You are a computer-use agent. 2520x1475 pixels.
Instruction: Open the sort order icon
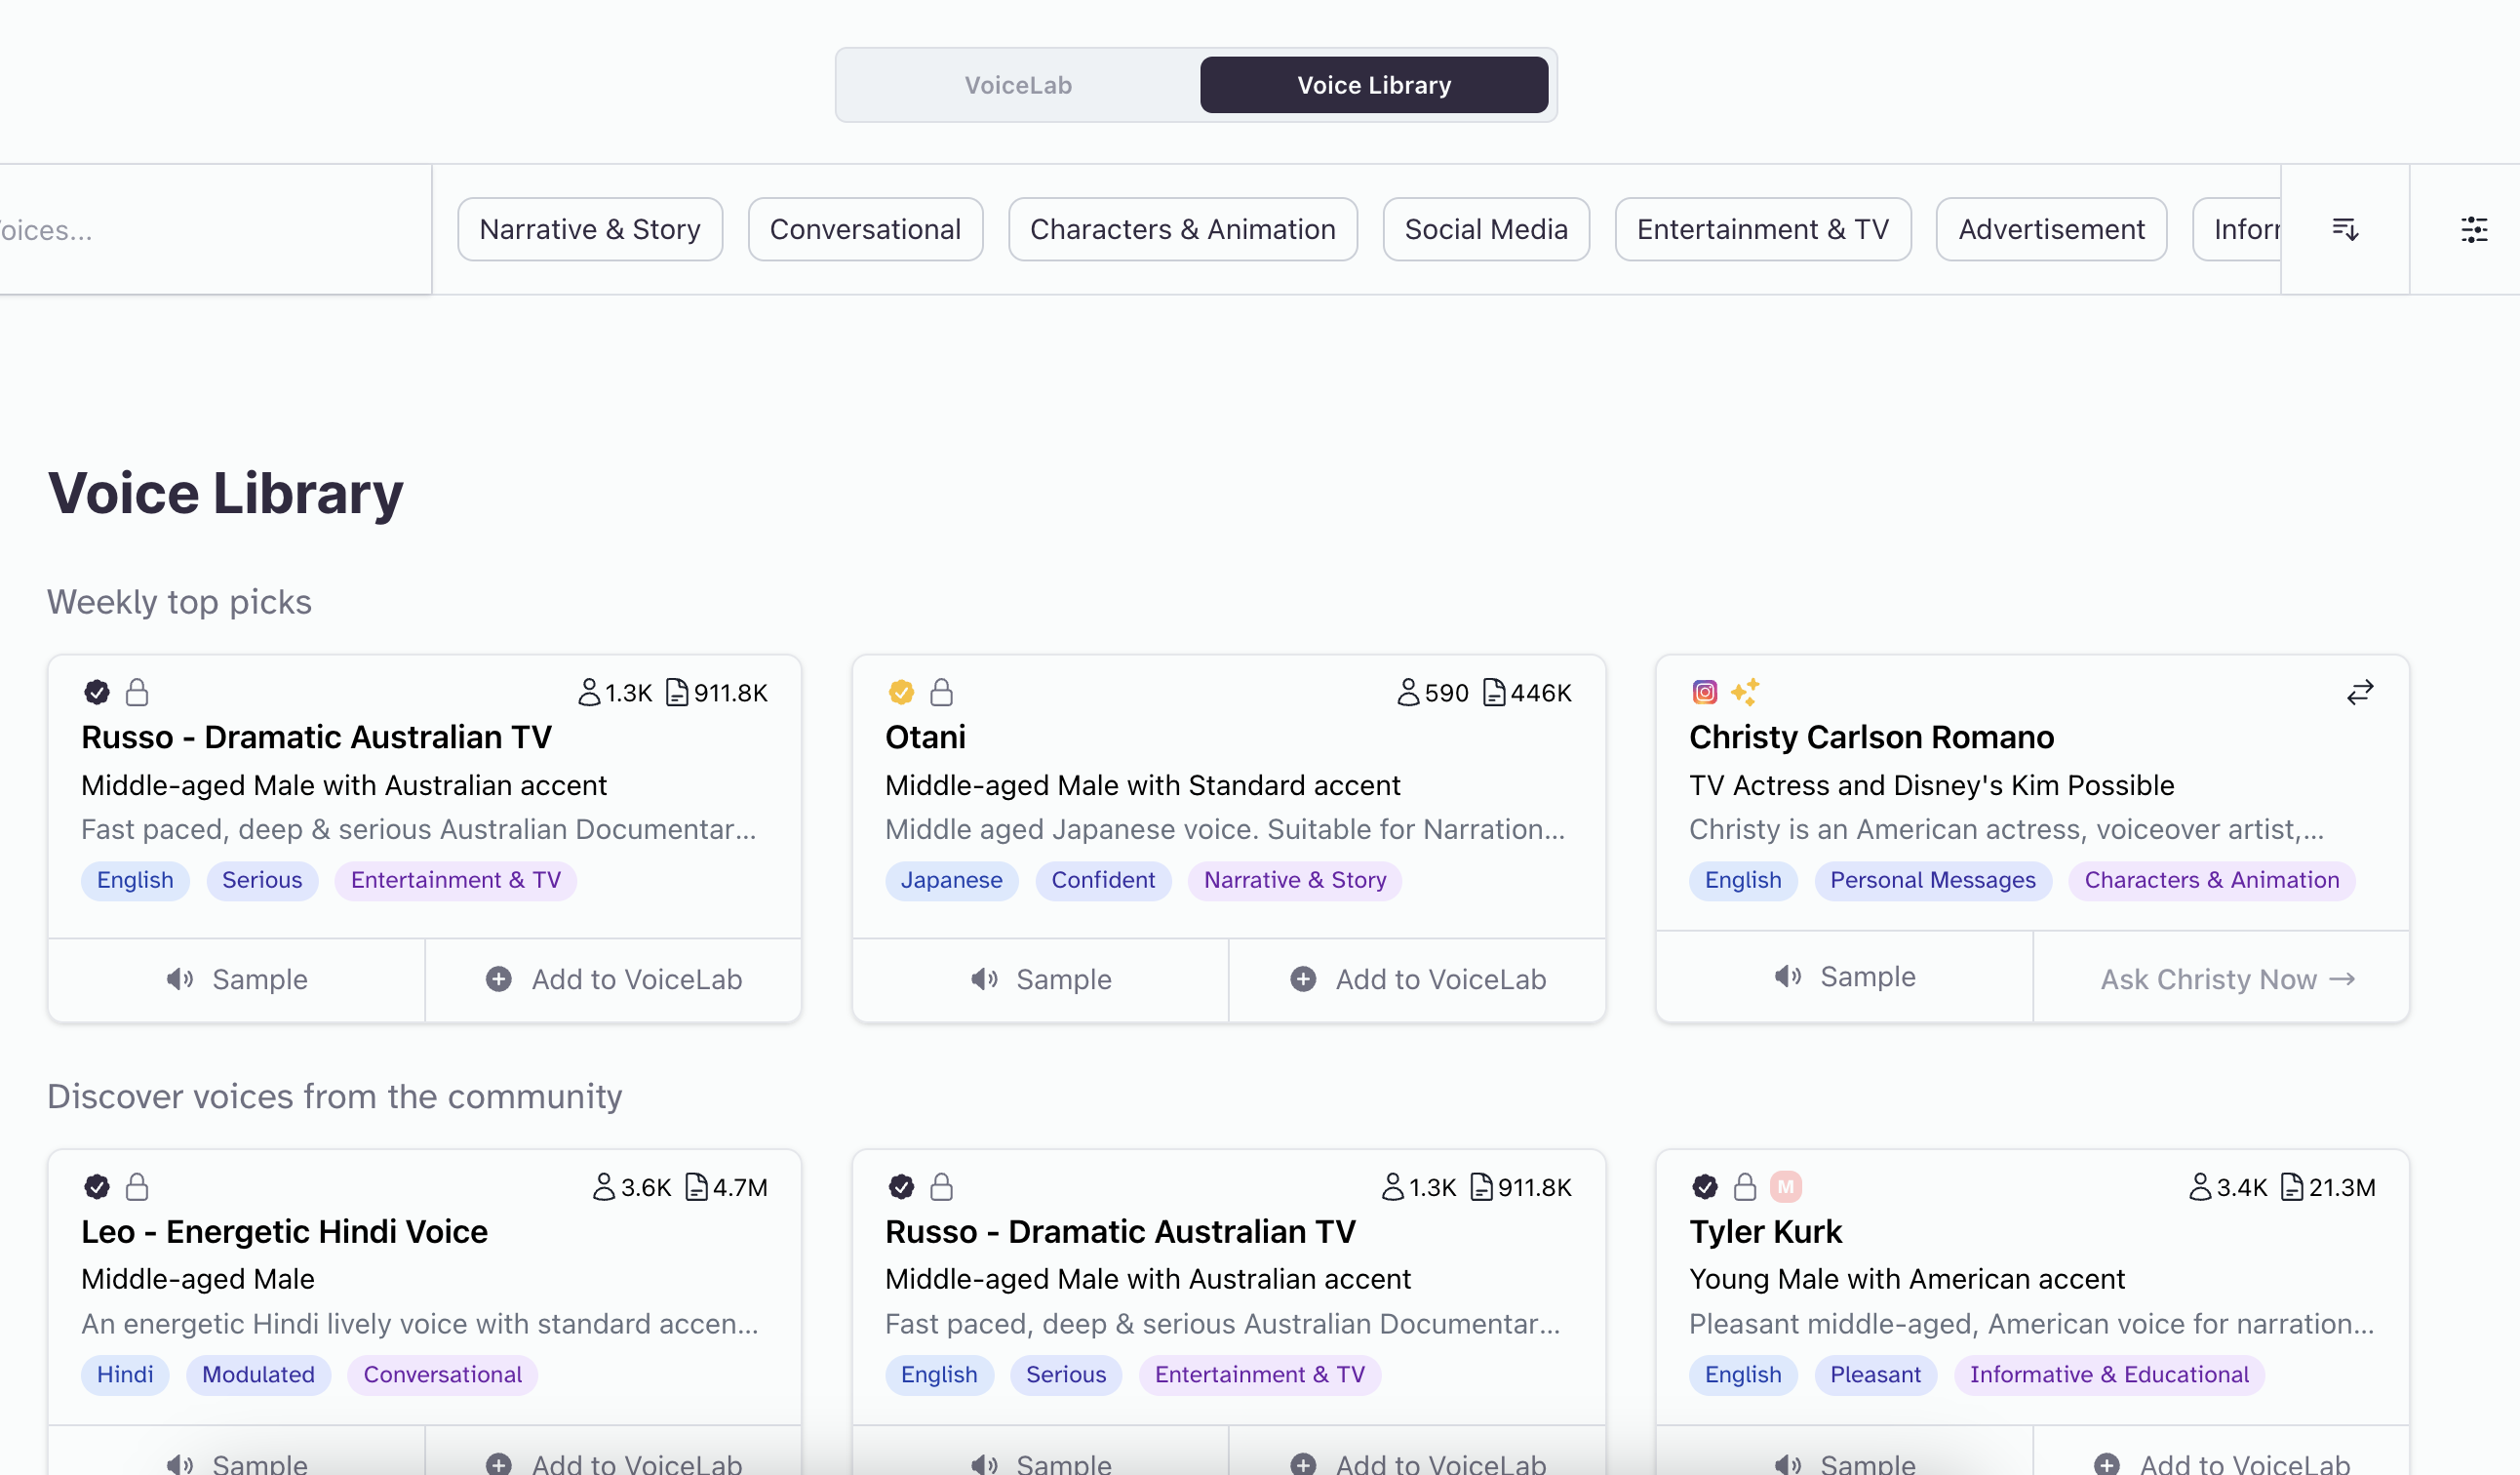(2345, 230)
